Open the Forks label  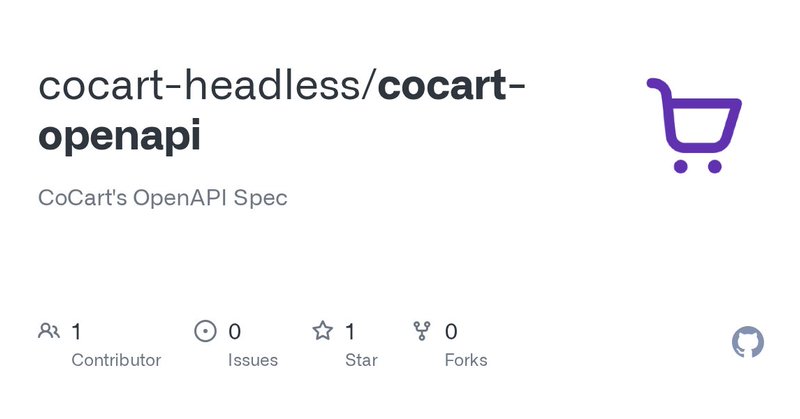tap(466, 360)
